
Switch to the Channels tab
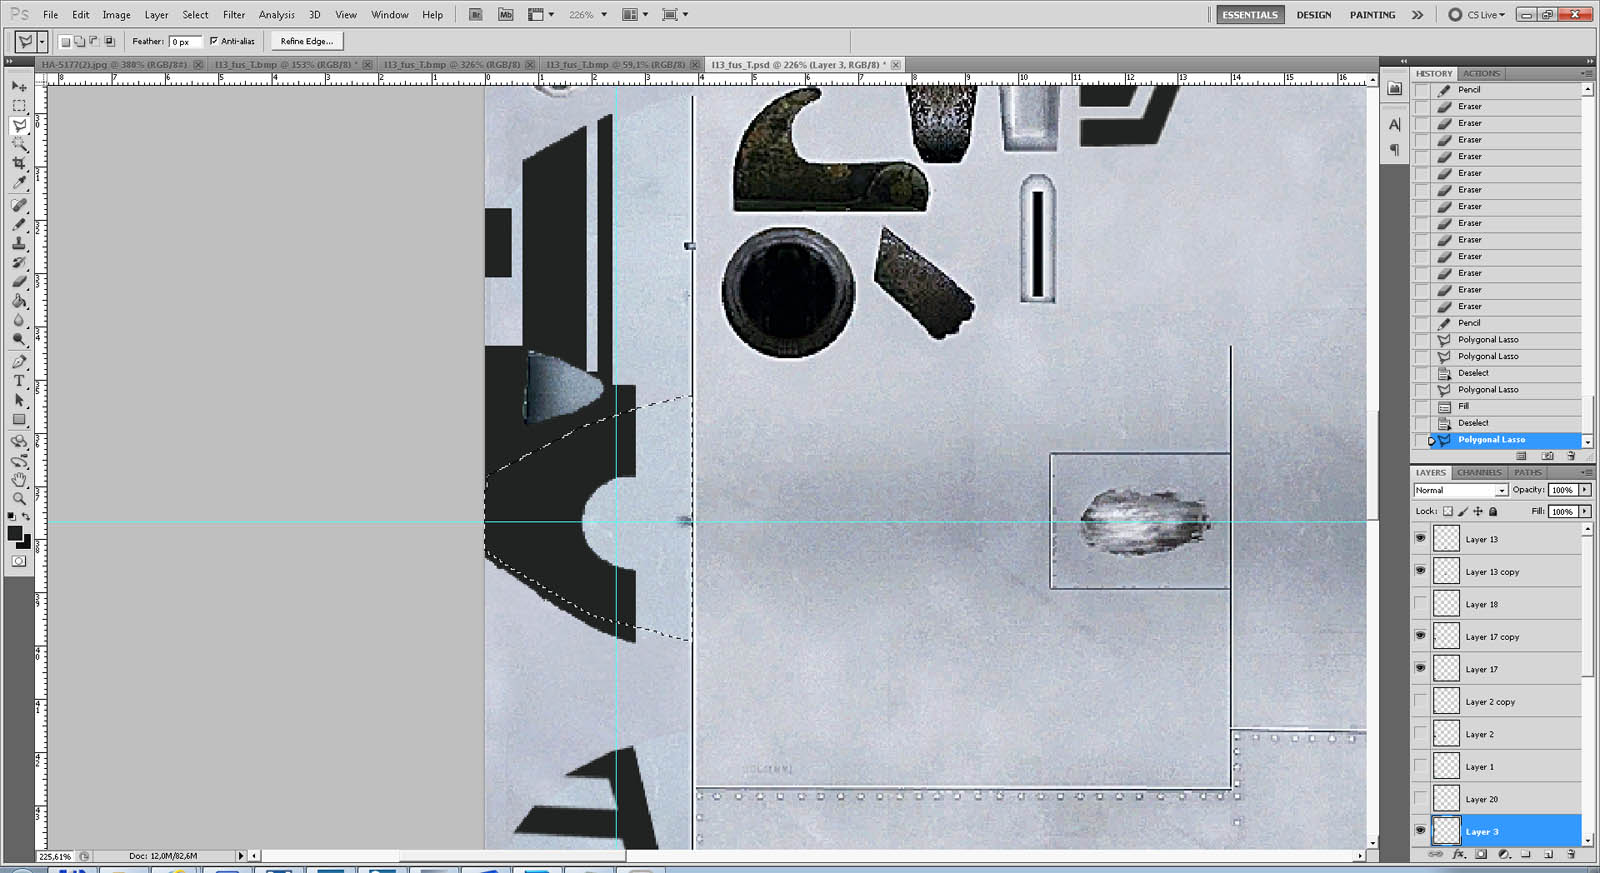pyautogui.click(x=1479, y=473)
